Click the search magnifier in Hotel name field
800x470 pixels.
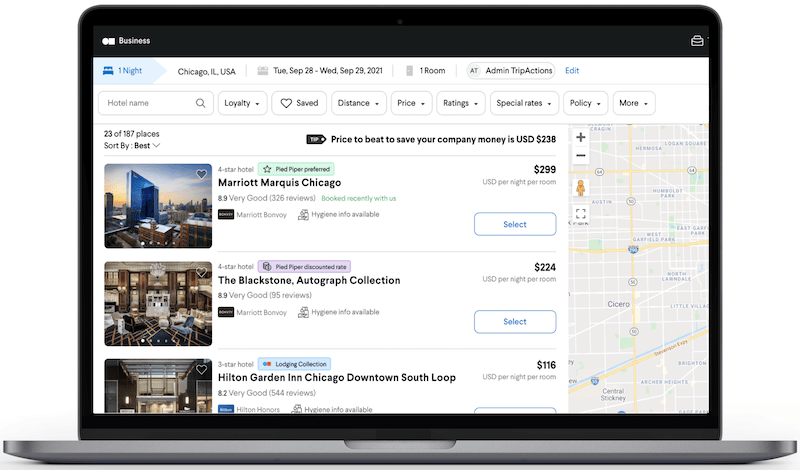(x=201, y=103)
